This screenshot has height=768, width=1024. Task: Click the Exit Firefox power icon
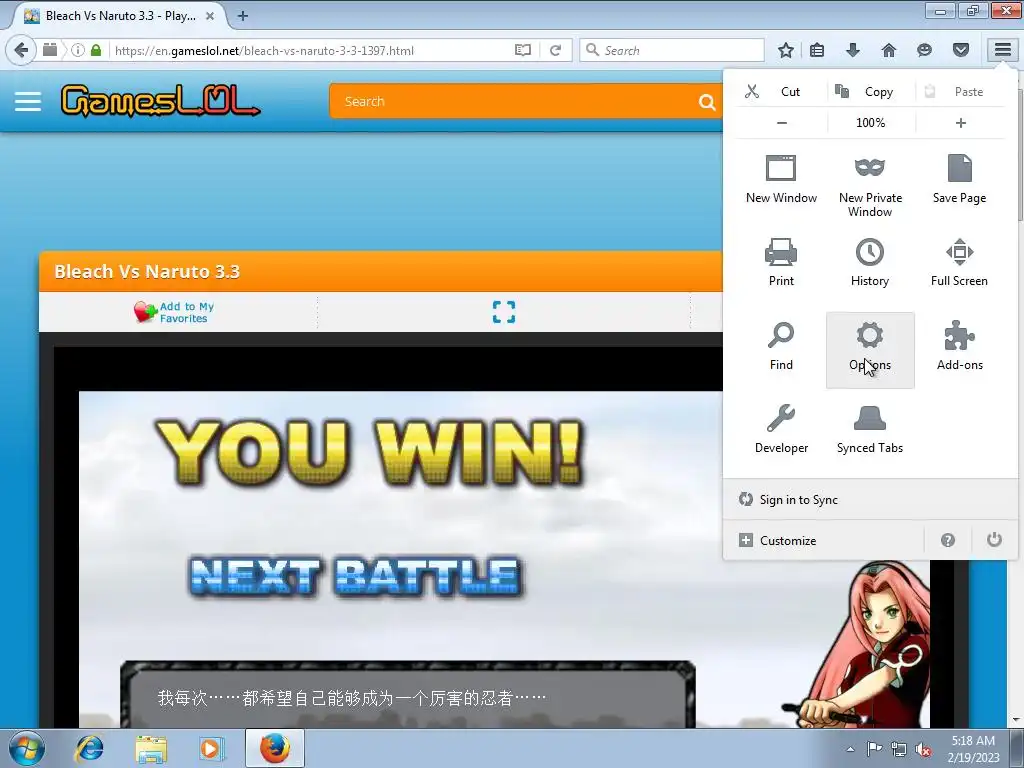994,540
